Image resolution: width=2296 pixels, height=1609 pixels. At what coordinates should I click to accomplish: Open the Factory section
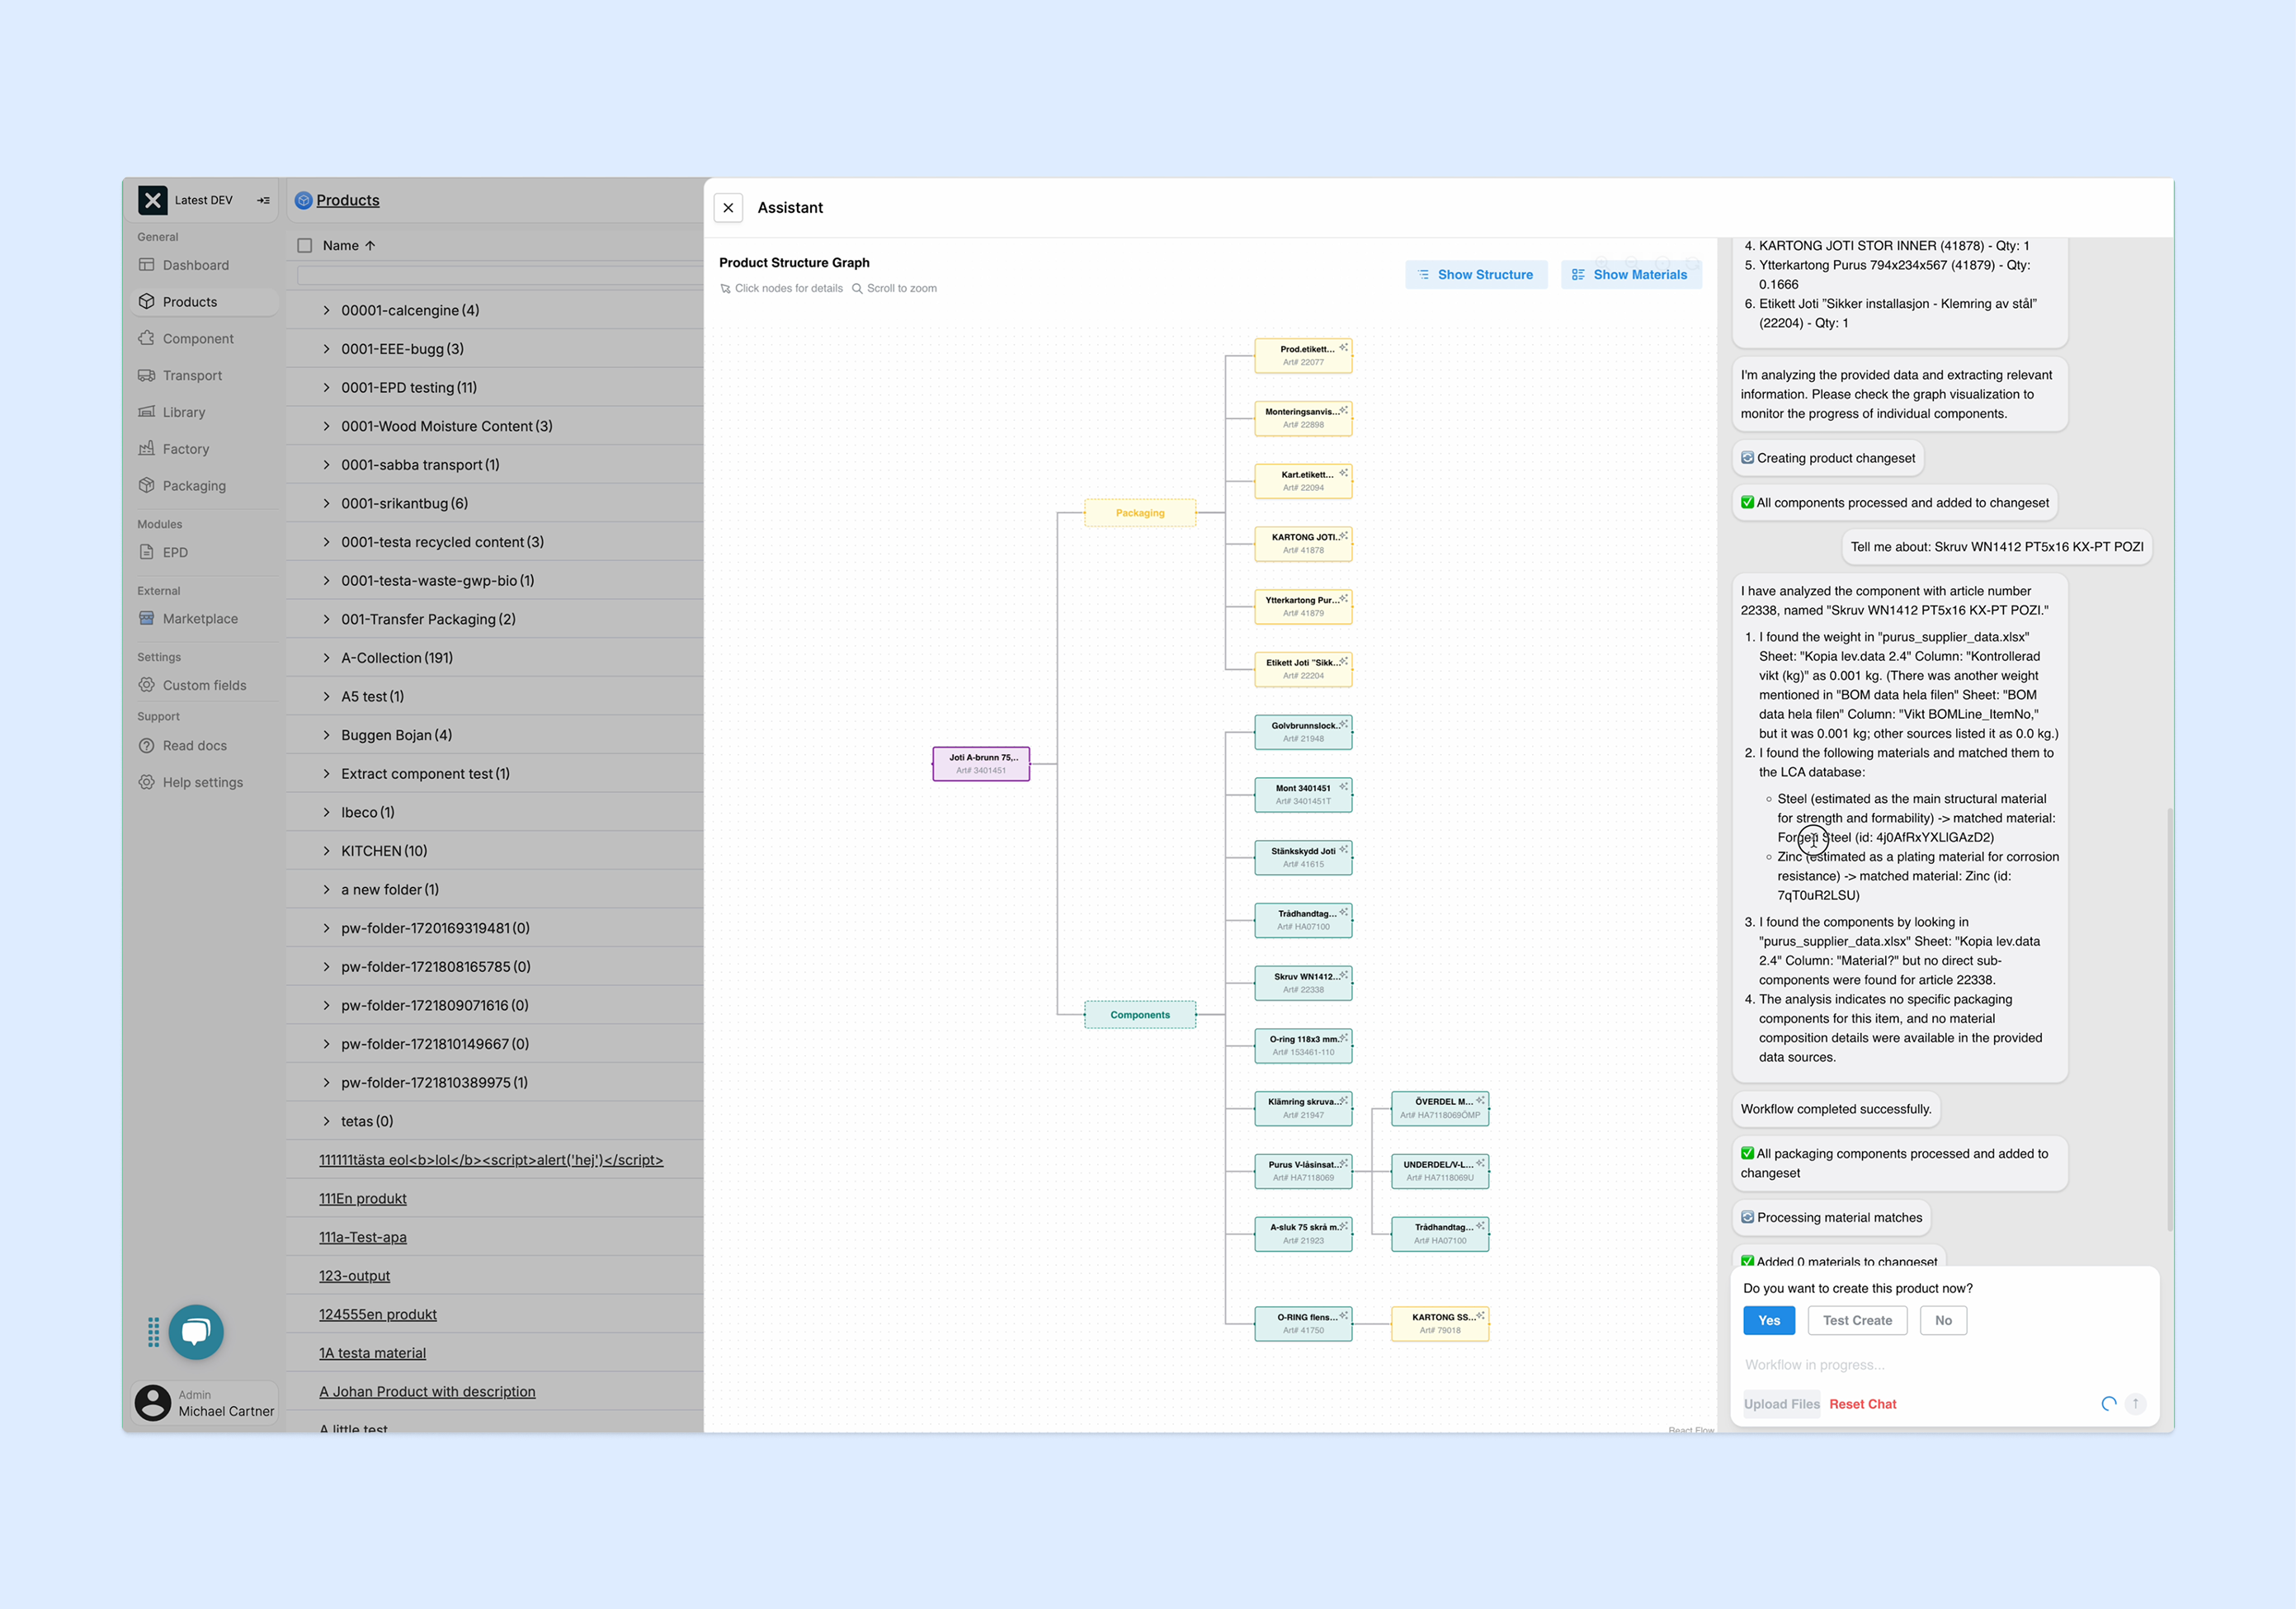[x=186, y=449]
